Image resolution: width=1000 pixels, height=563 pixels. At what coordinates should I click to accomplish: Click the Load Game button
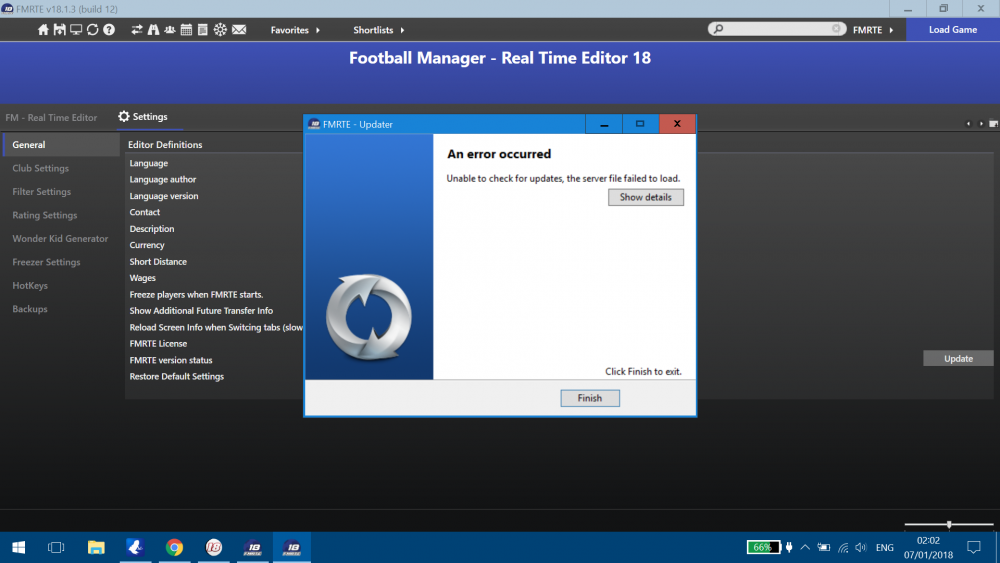click(952, 30)
